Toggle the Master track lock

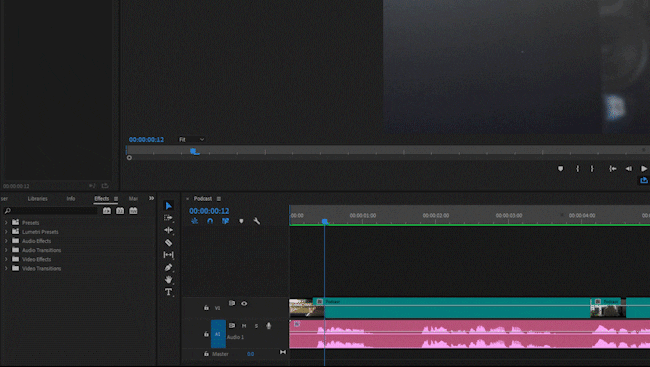point(206,354)
